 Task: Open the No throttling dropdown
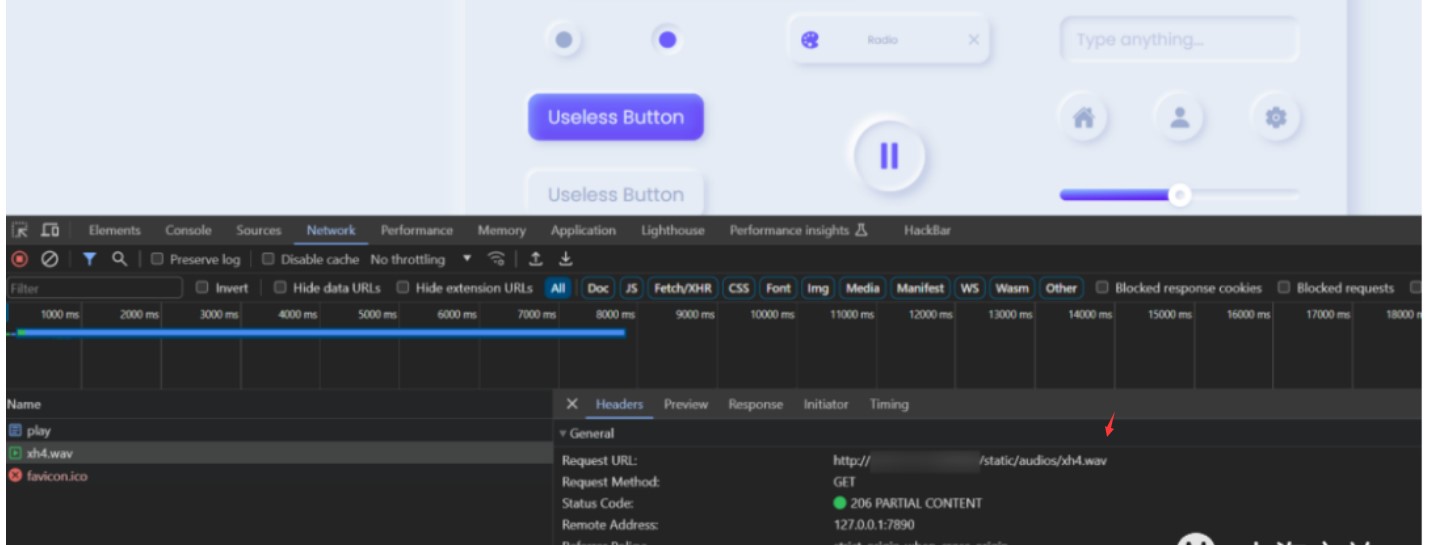click(420, 259)
